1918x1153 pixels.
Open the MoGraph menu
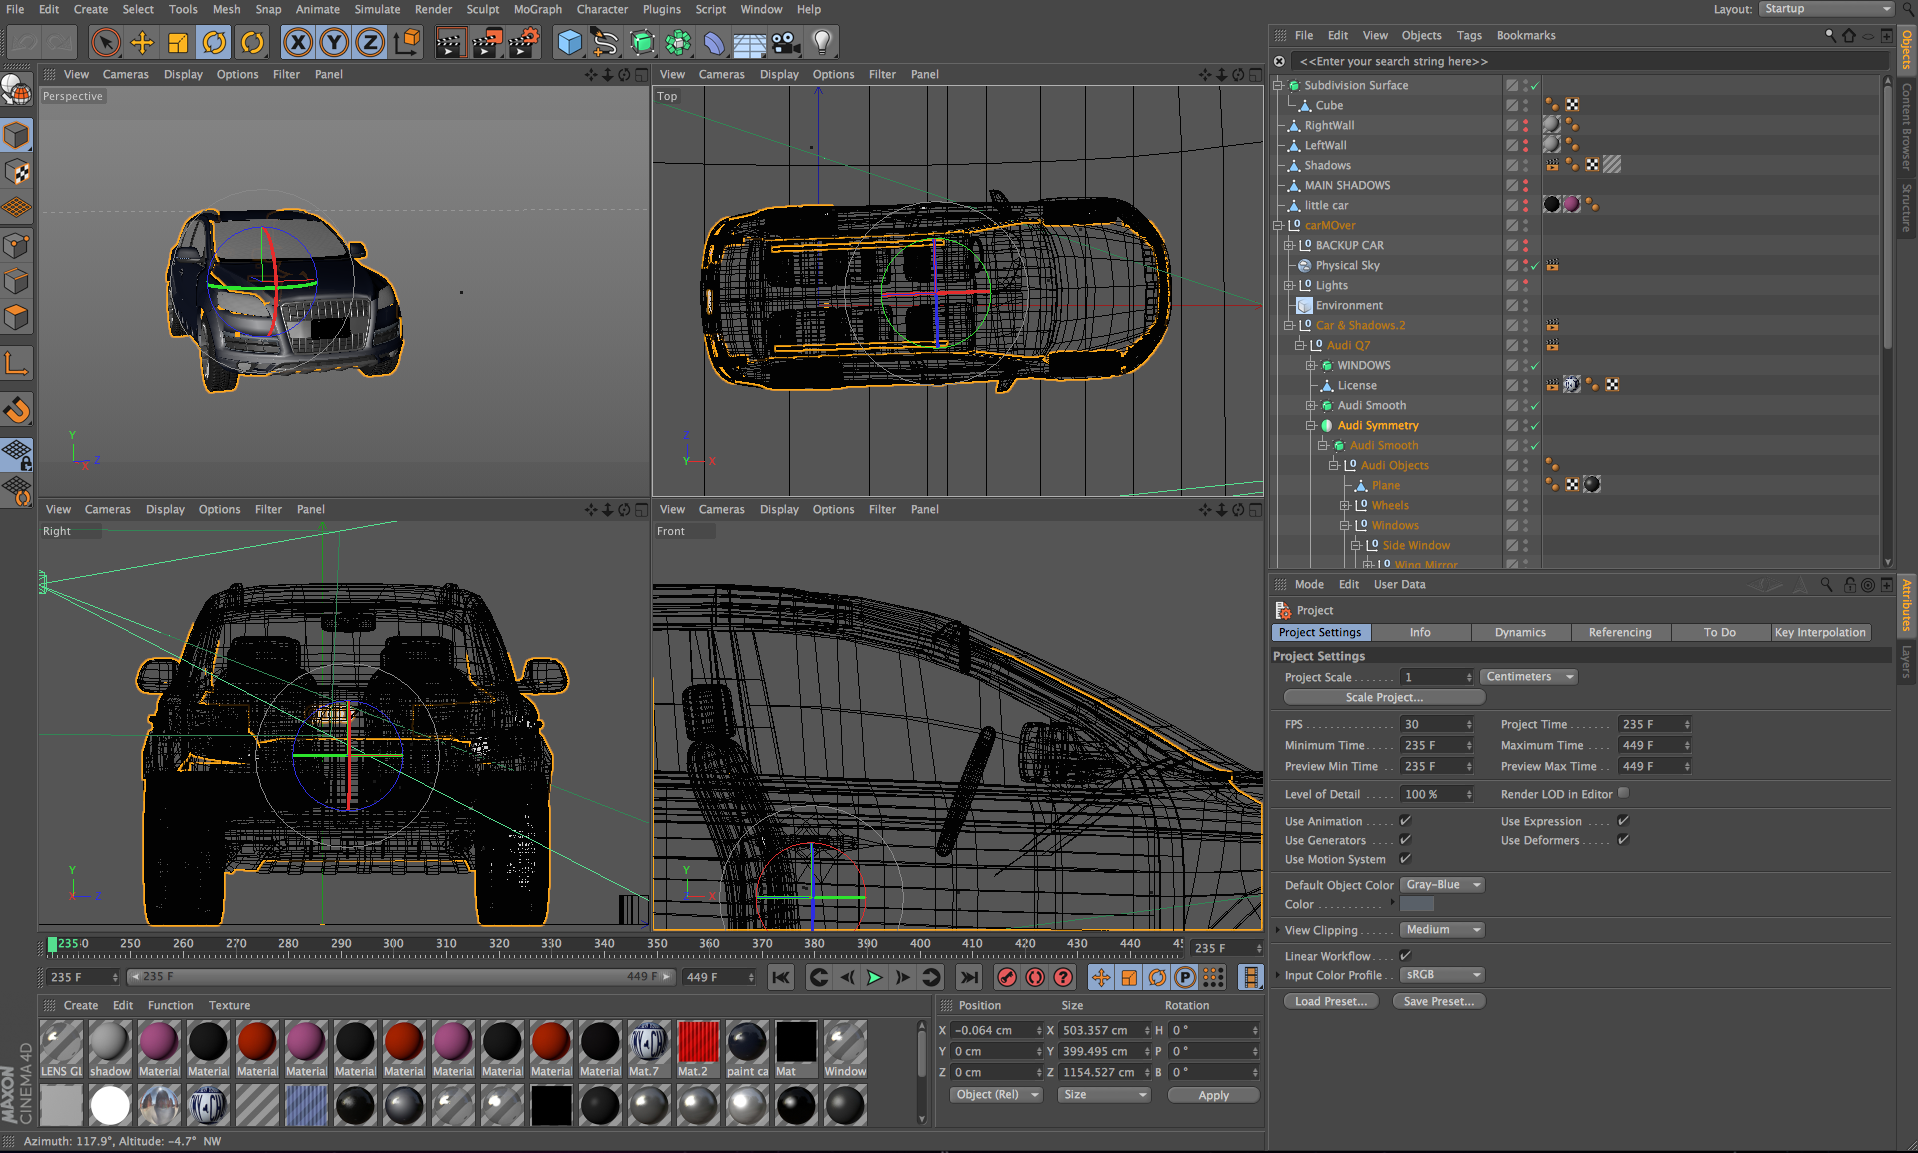tap(538, 9)
